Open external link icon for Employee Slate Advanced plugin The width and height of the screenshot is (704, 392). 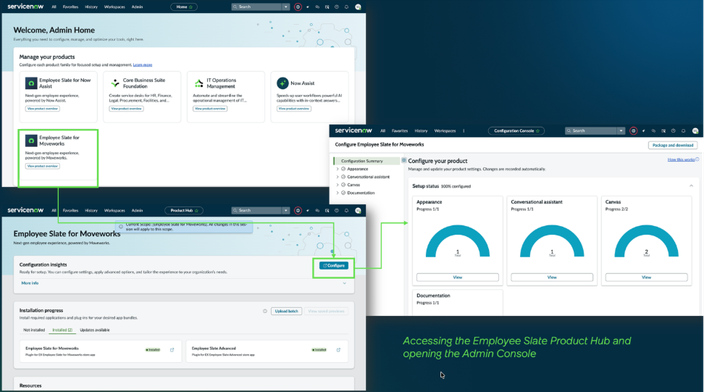339,350
